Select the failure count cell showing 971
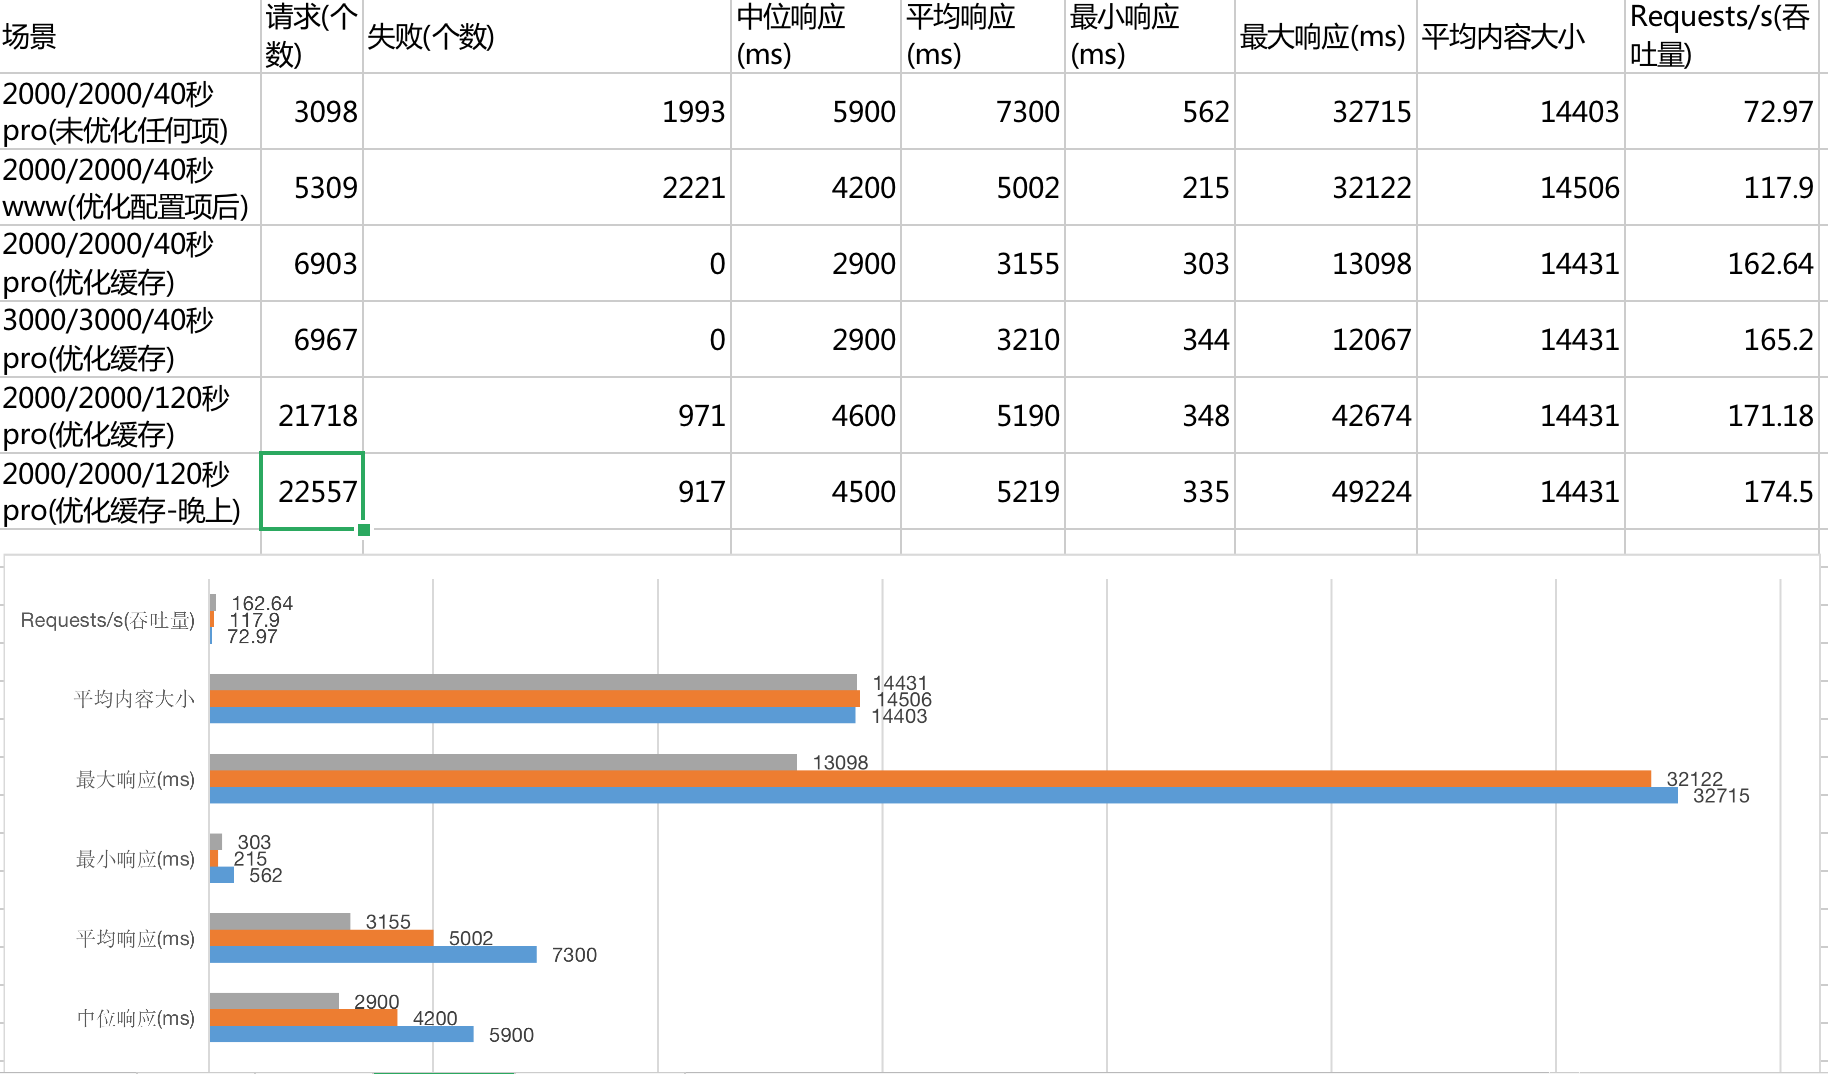Image resolution: width=1828 pixels, height=1074 pixels. click(546, 416)
